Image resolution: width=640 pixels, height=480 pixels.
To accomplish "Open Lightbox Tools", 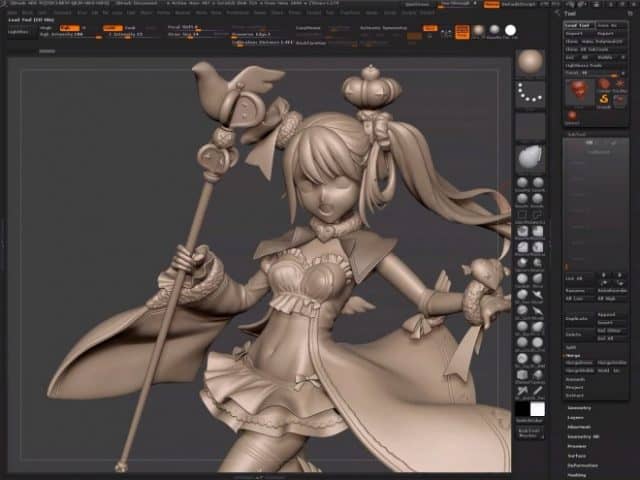I will coord(596,65).
